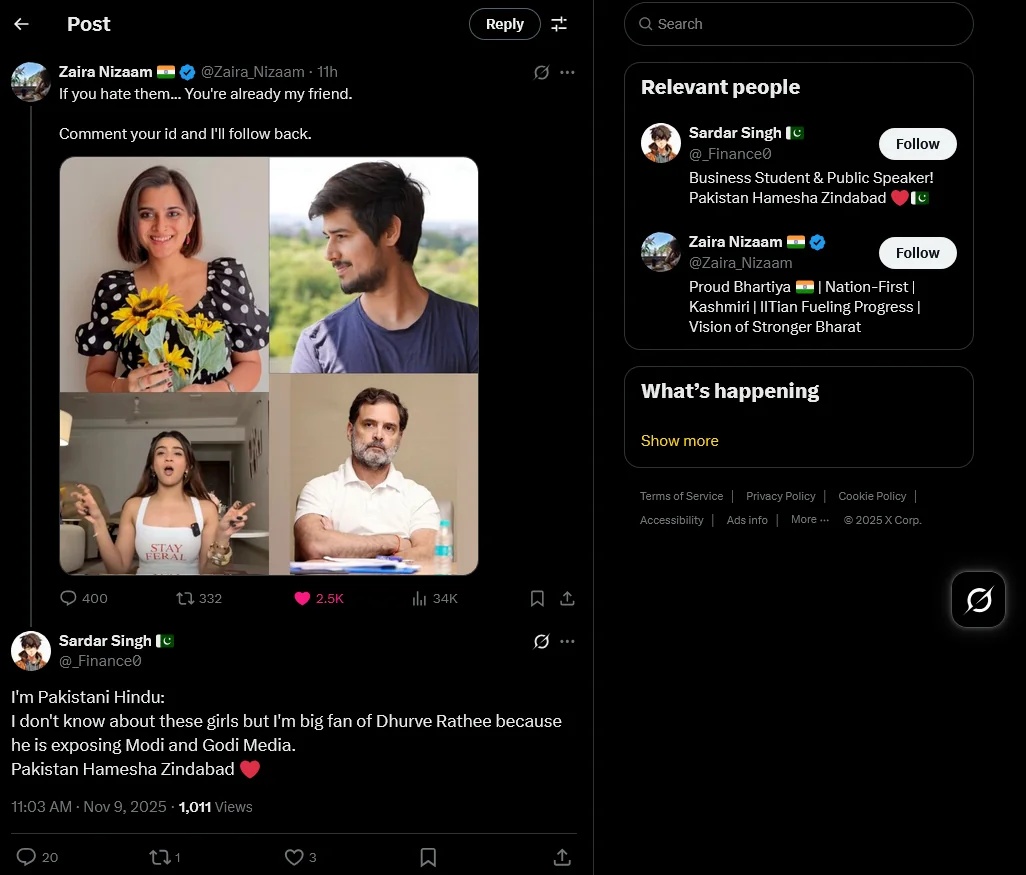Unlike Zaira's post with 2.5K likes
The width and height of the screenshot is (1026, 875).
(x=319, y=598)
